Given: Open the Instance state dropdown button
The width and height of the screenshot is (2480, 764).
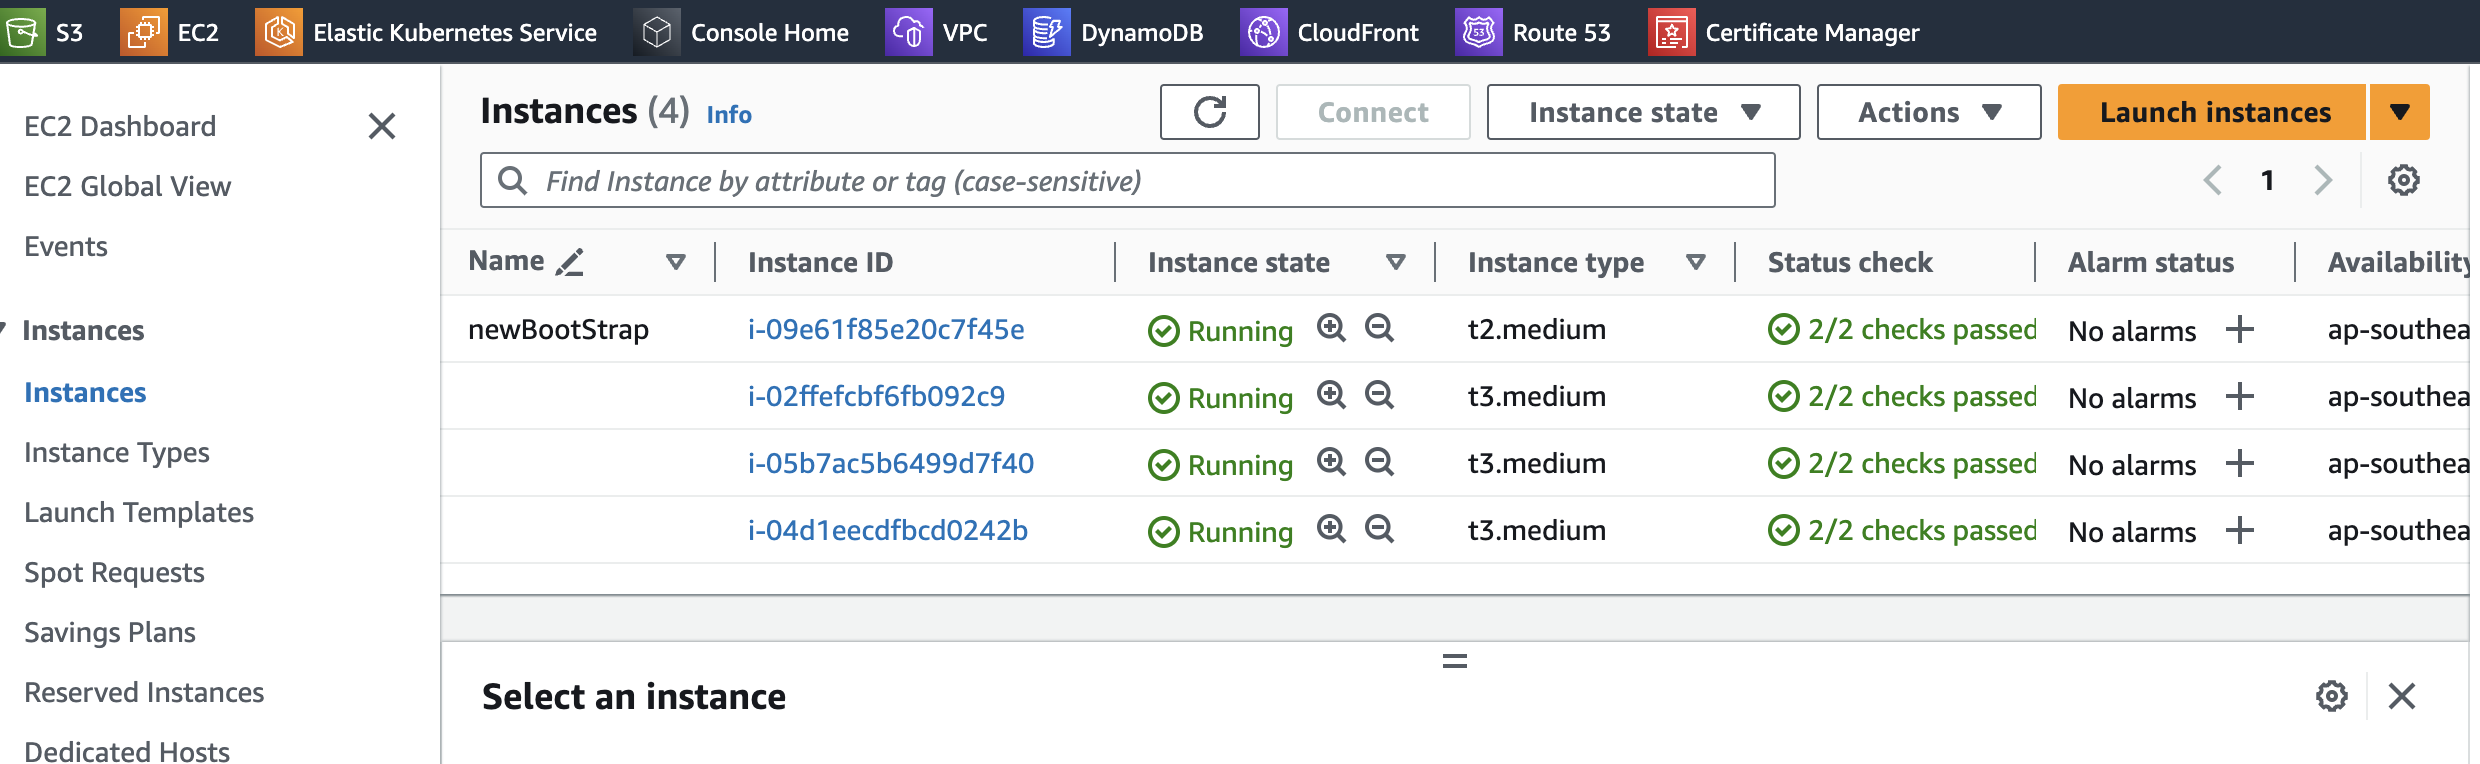Looking at the screenshot, I should pos(1643,112).
